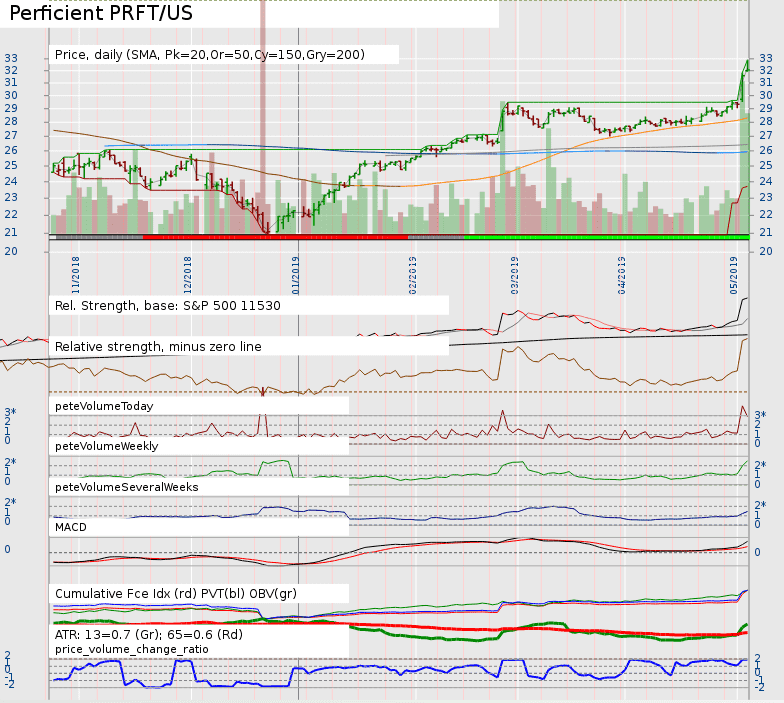Image resolution: width=784 pixels, height=703 pixels.
Task: Click the 02/2019 date label
Action: tap(413, 274)
